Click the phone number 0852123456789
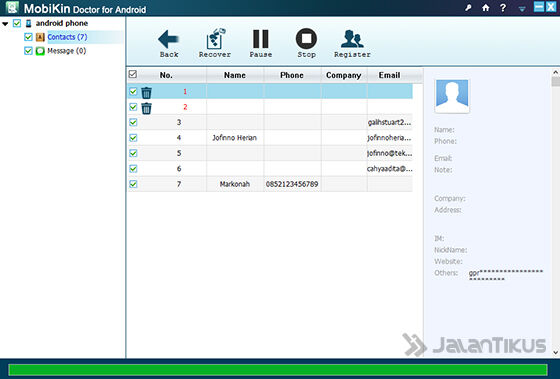560x379 pixels. click(292, 184)
